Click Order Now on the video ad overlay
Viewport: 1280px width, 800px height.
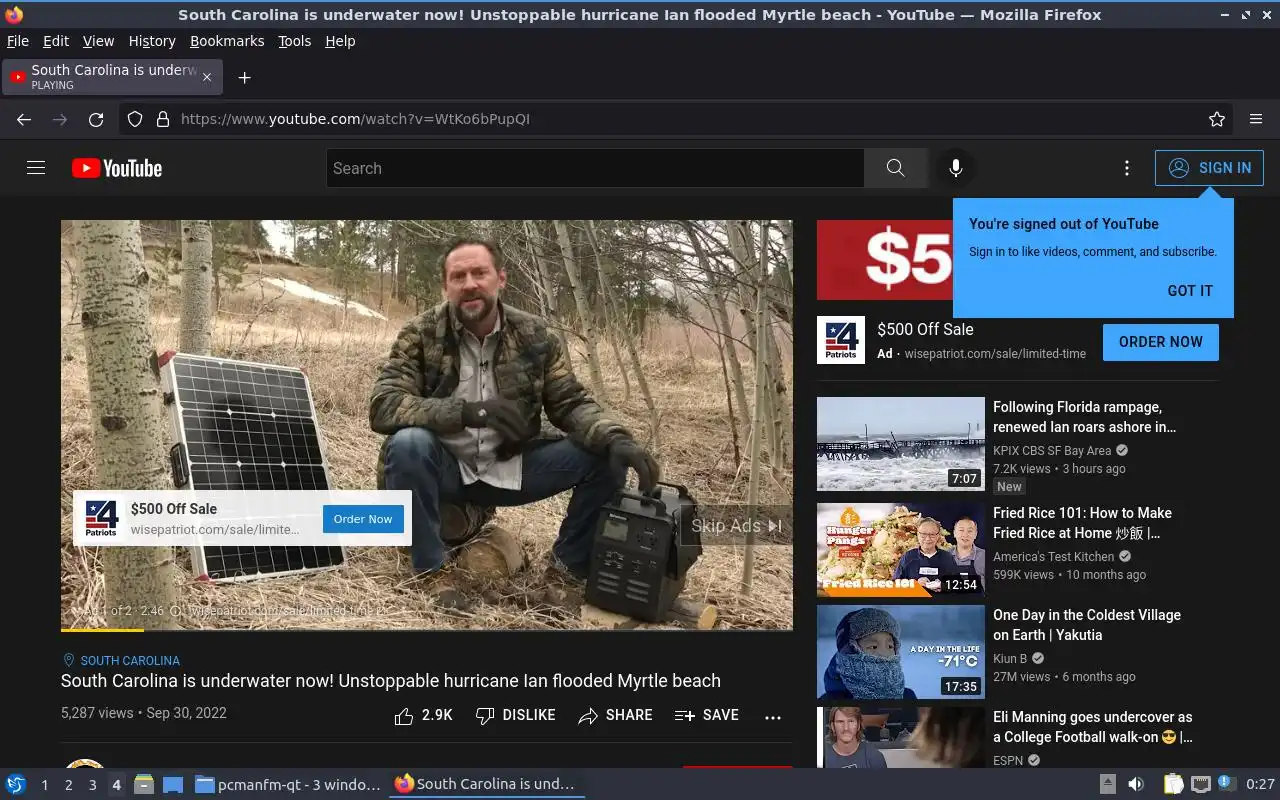[363, 519]
